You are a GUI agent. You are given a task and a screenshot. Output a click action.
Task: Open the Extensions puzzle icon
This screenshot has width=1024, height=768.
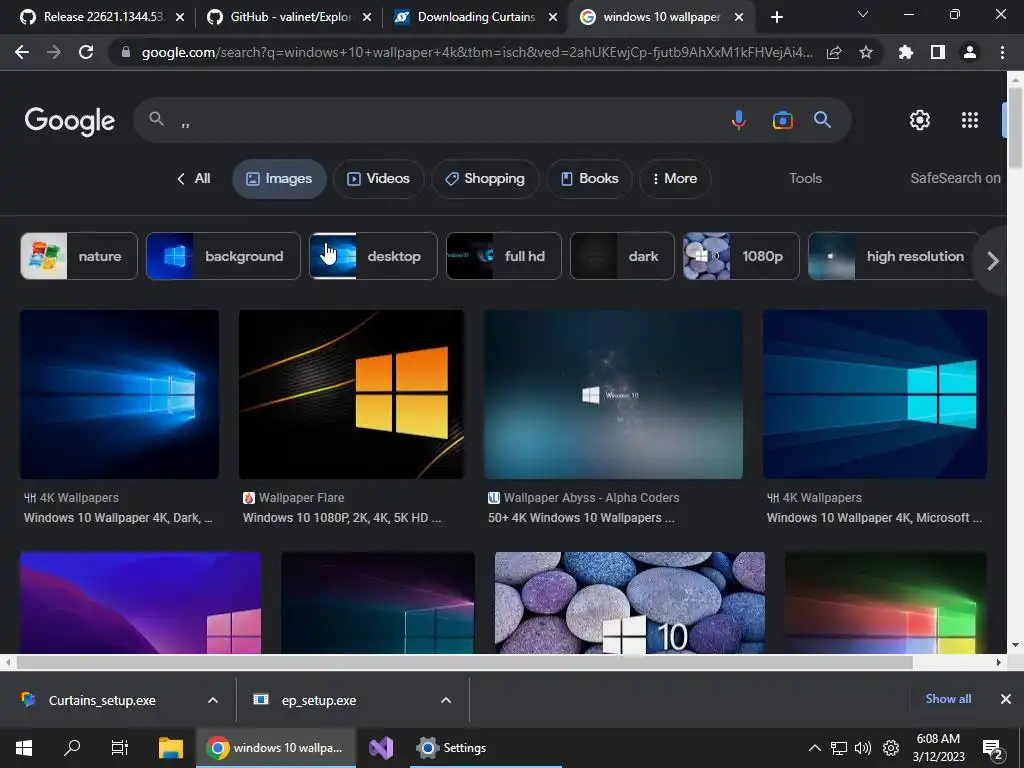coord(905,52)
